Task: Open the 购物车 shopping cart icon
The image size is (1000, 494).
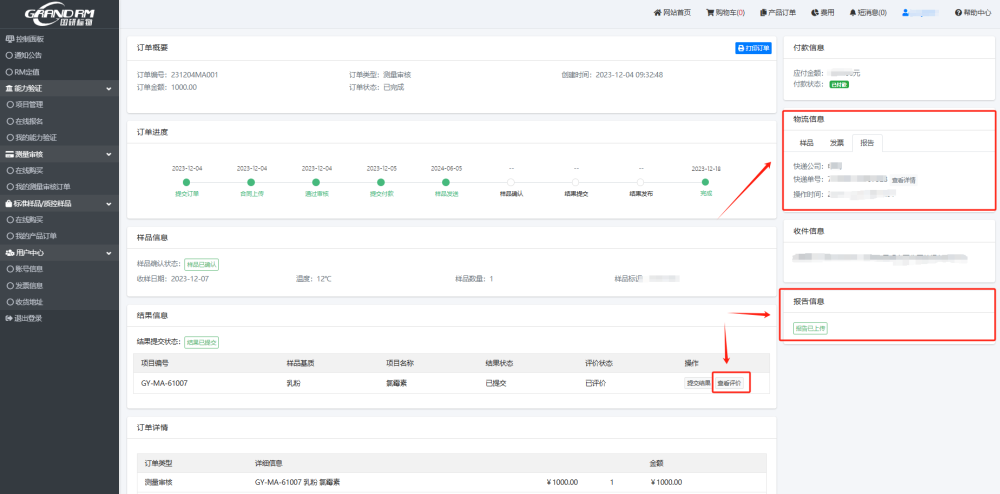Action: [x=710, y=13]
